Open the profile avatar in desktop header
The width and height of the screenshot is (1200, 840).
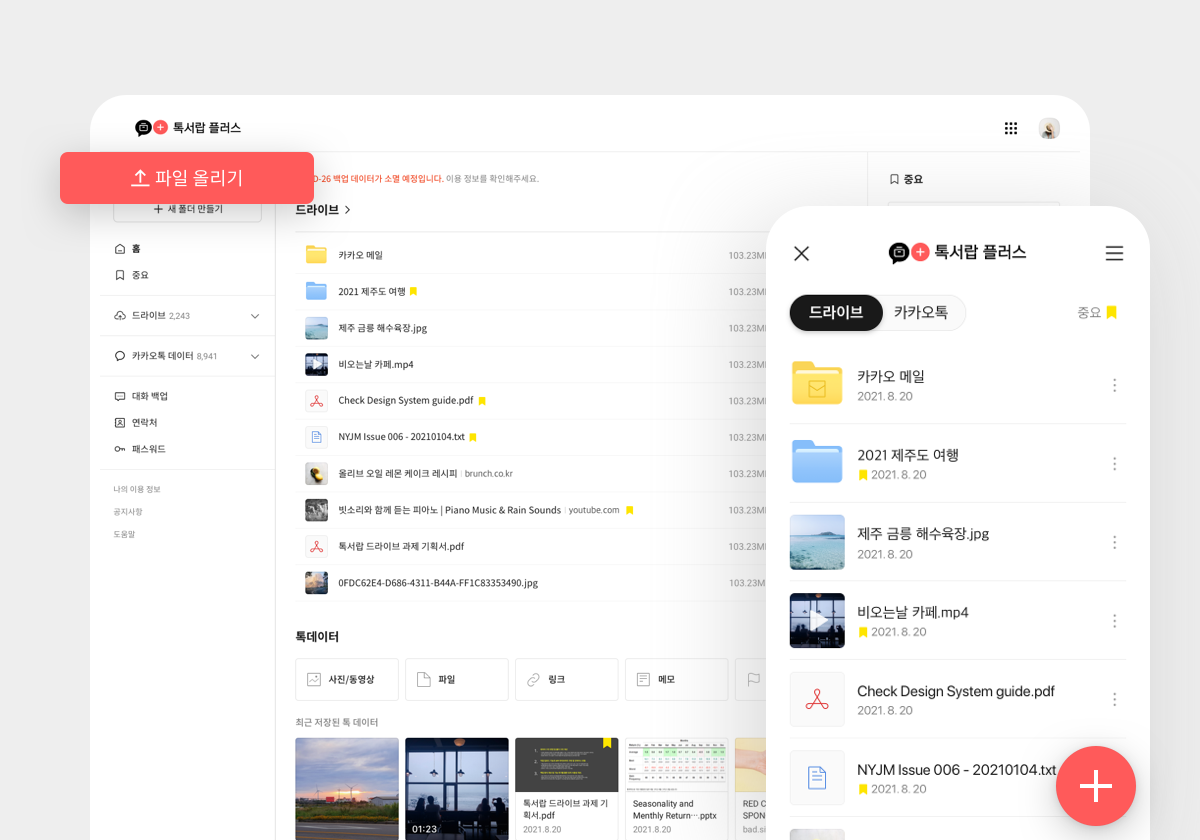pyautogui.click(x=1049, y=128)
